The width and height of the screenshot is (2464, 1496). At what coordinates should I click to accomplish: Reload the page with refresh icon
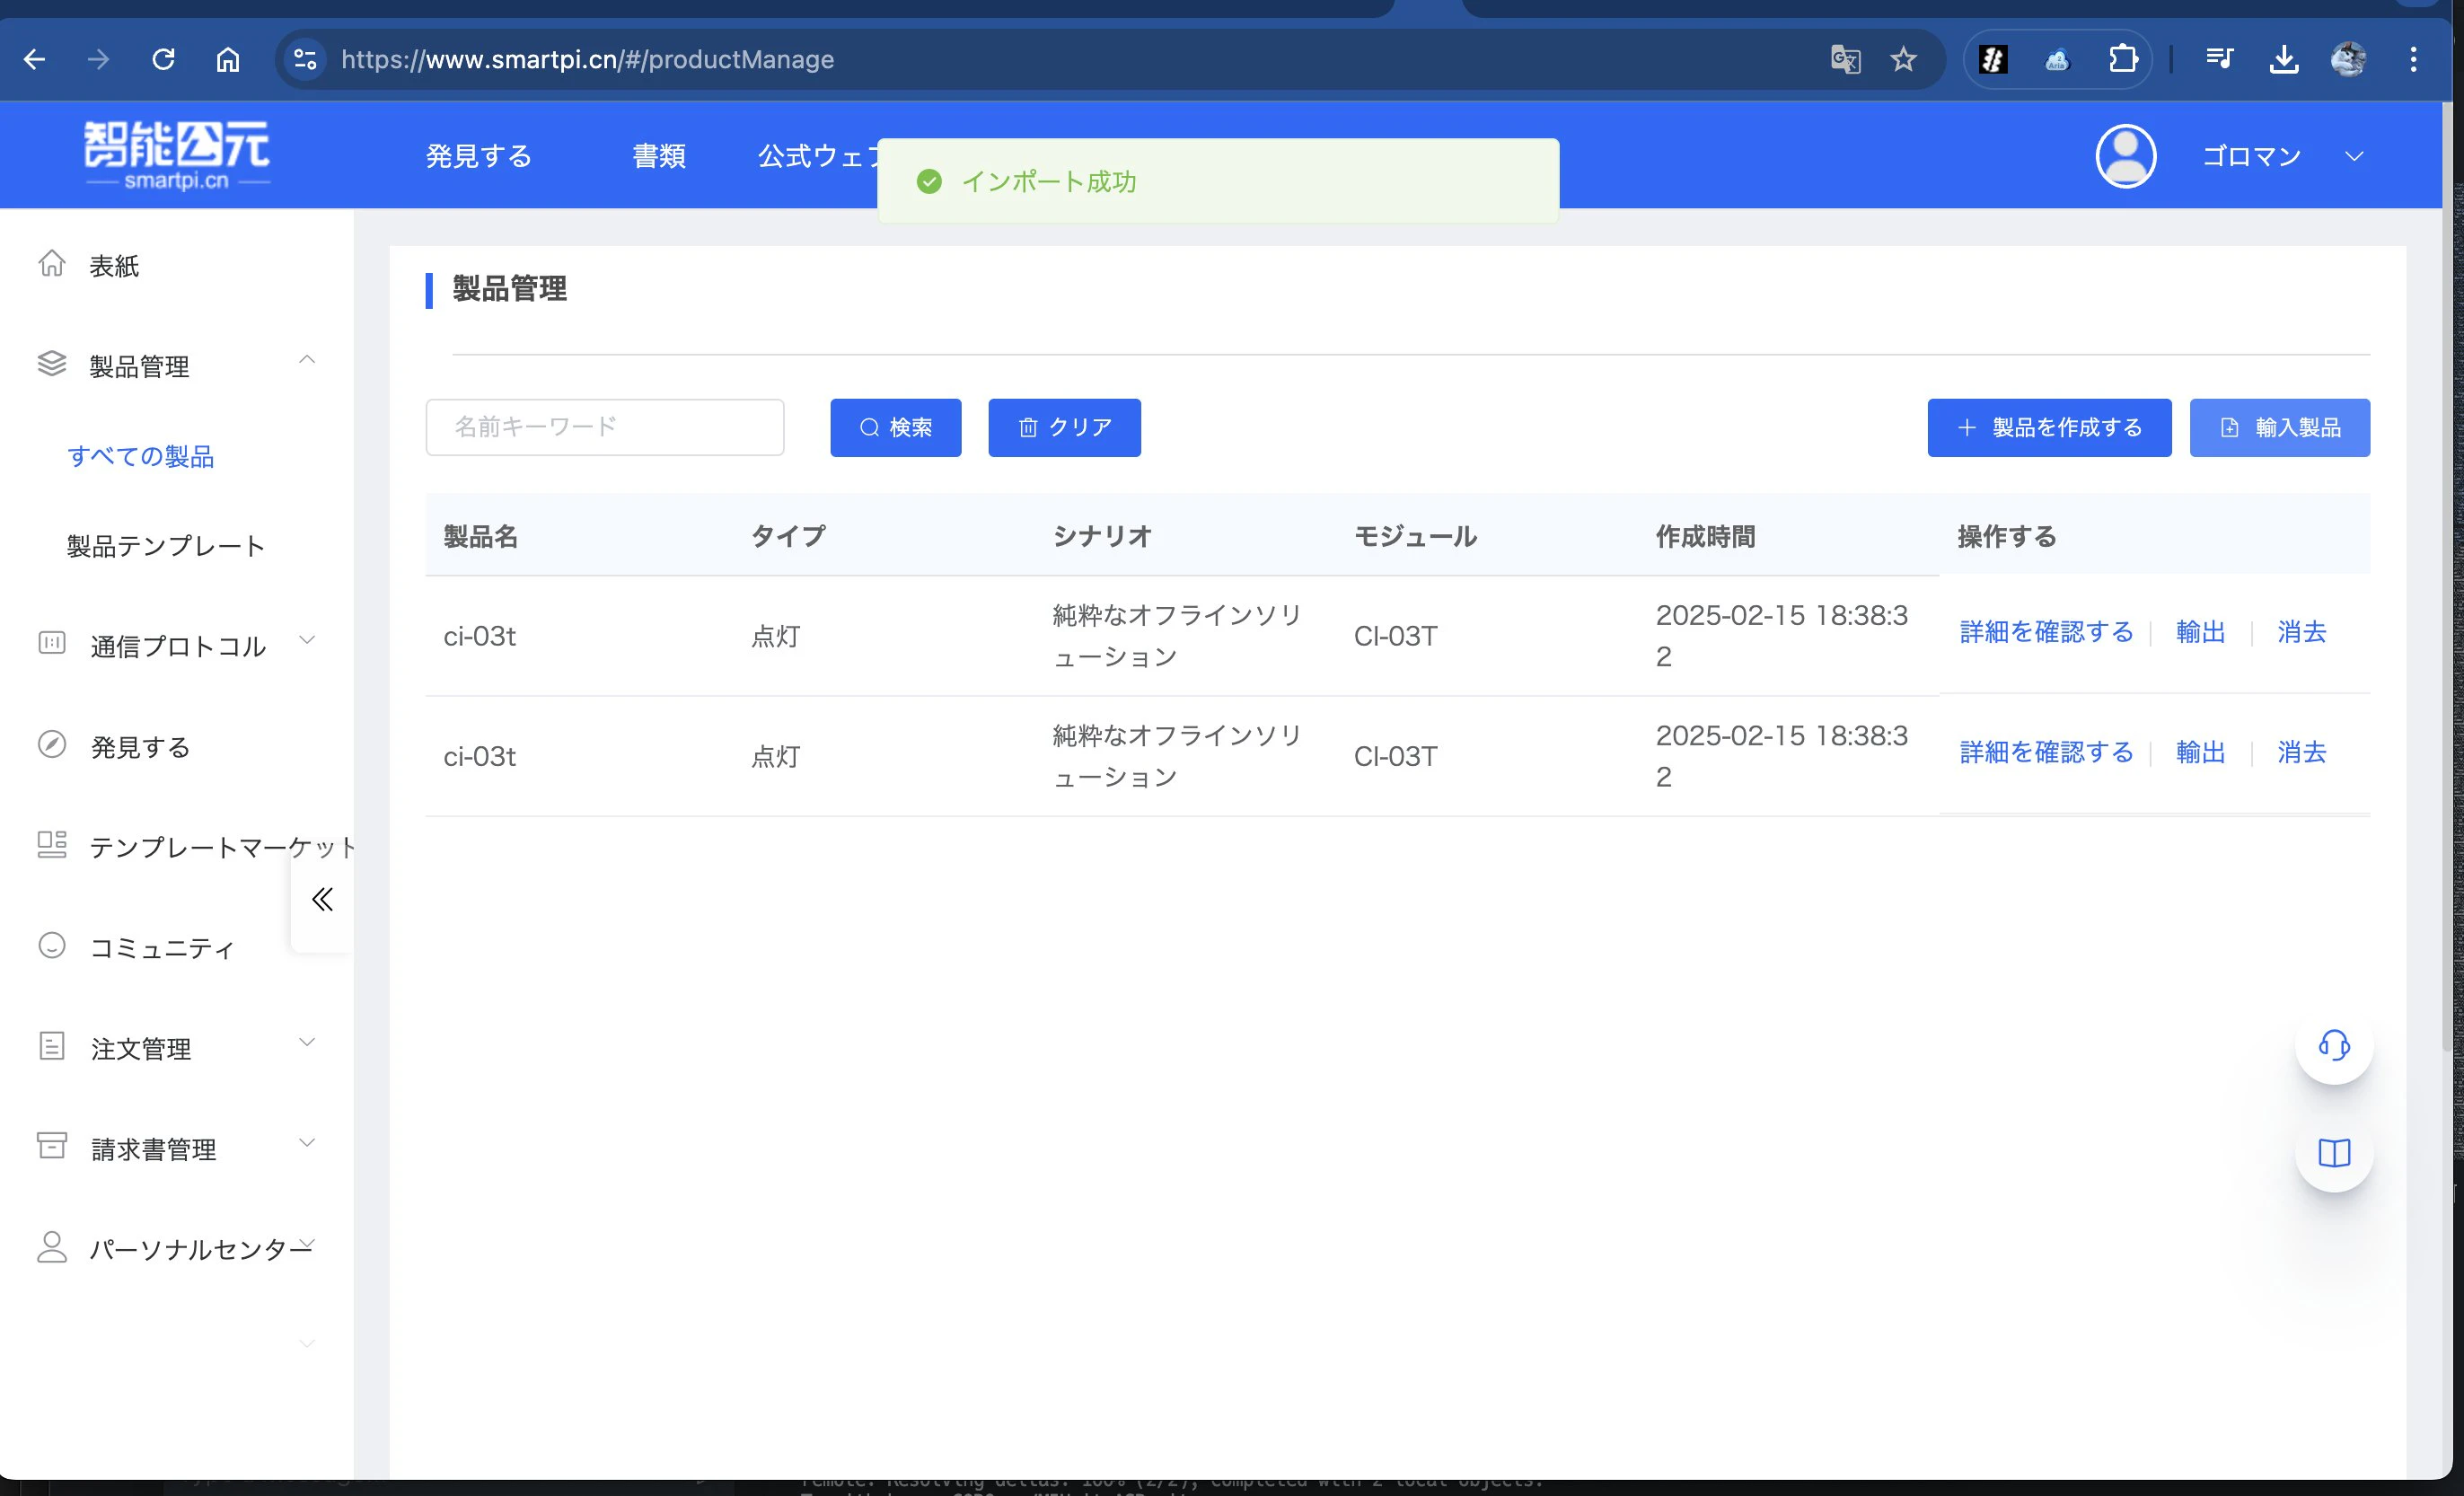click(x=164, y=60)
